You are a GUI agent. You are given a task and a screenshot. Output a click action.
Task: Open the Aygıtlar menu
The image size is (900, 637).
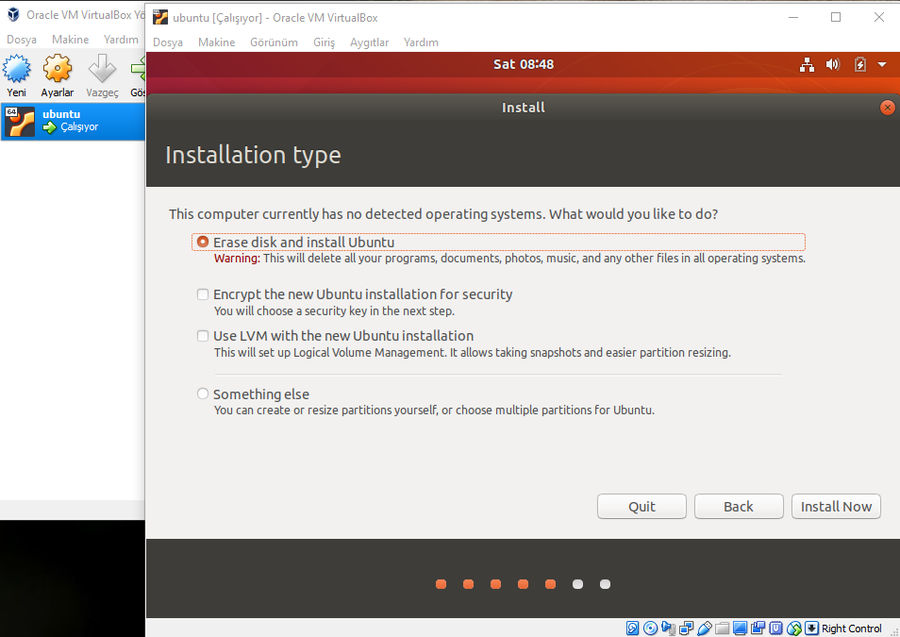(369, 42)
